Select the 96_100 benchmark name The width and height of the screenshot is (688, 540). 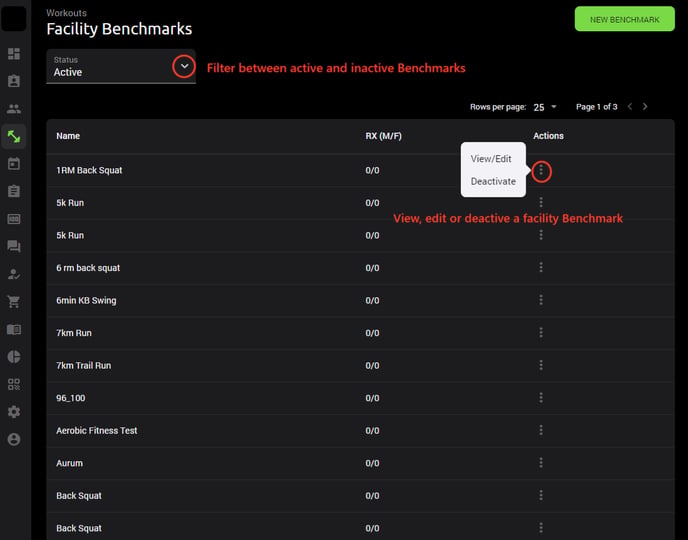click(71, 398)
